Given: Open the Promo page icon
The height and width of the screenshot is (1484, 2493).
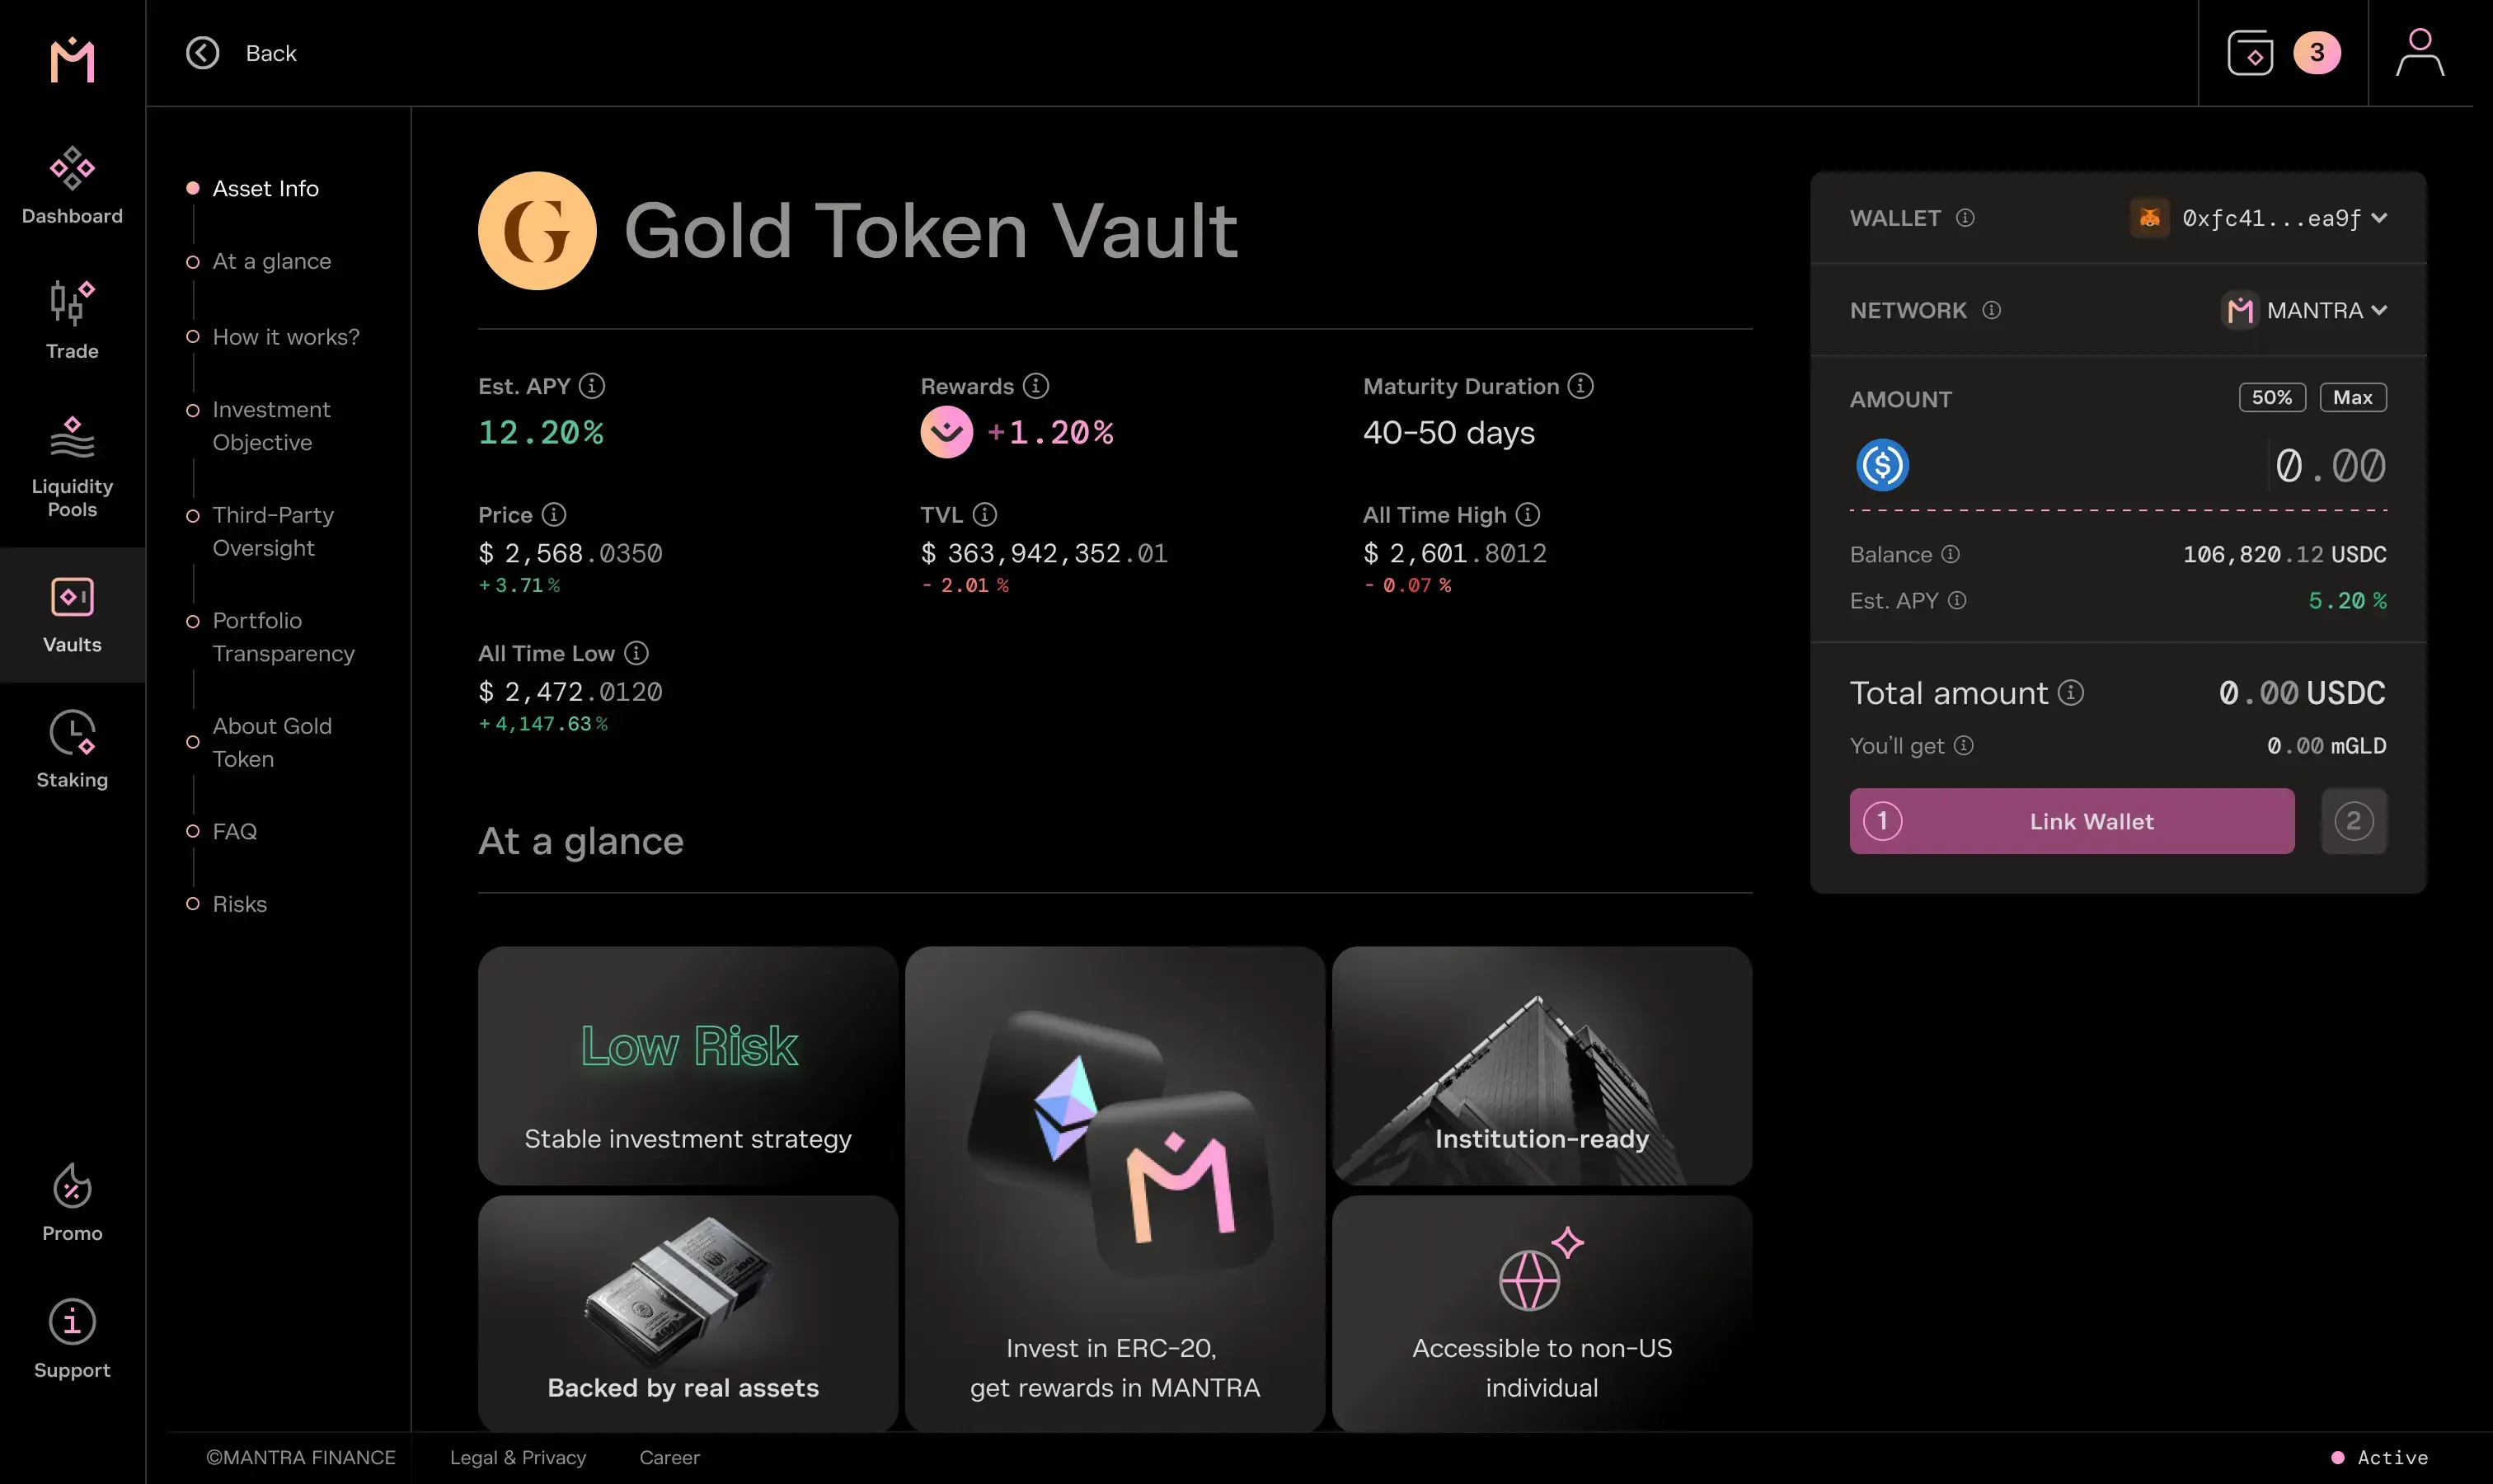Looking at the screenshot, I should (72, 1187).
